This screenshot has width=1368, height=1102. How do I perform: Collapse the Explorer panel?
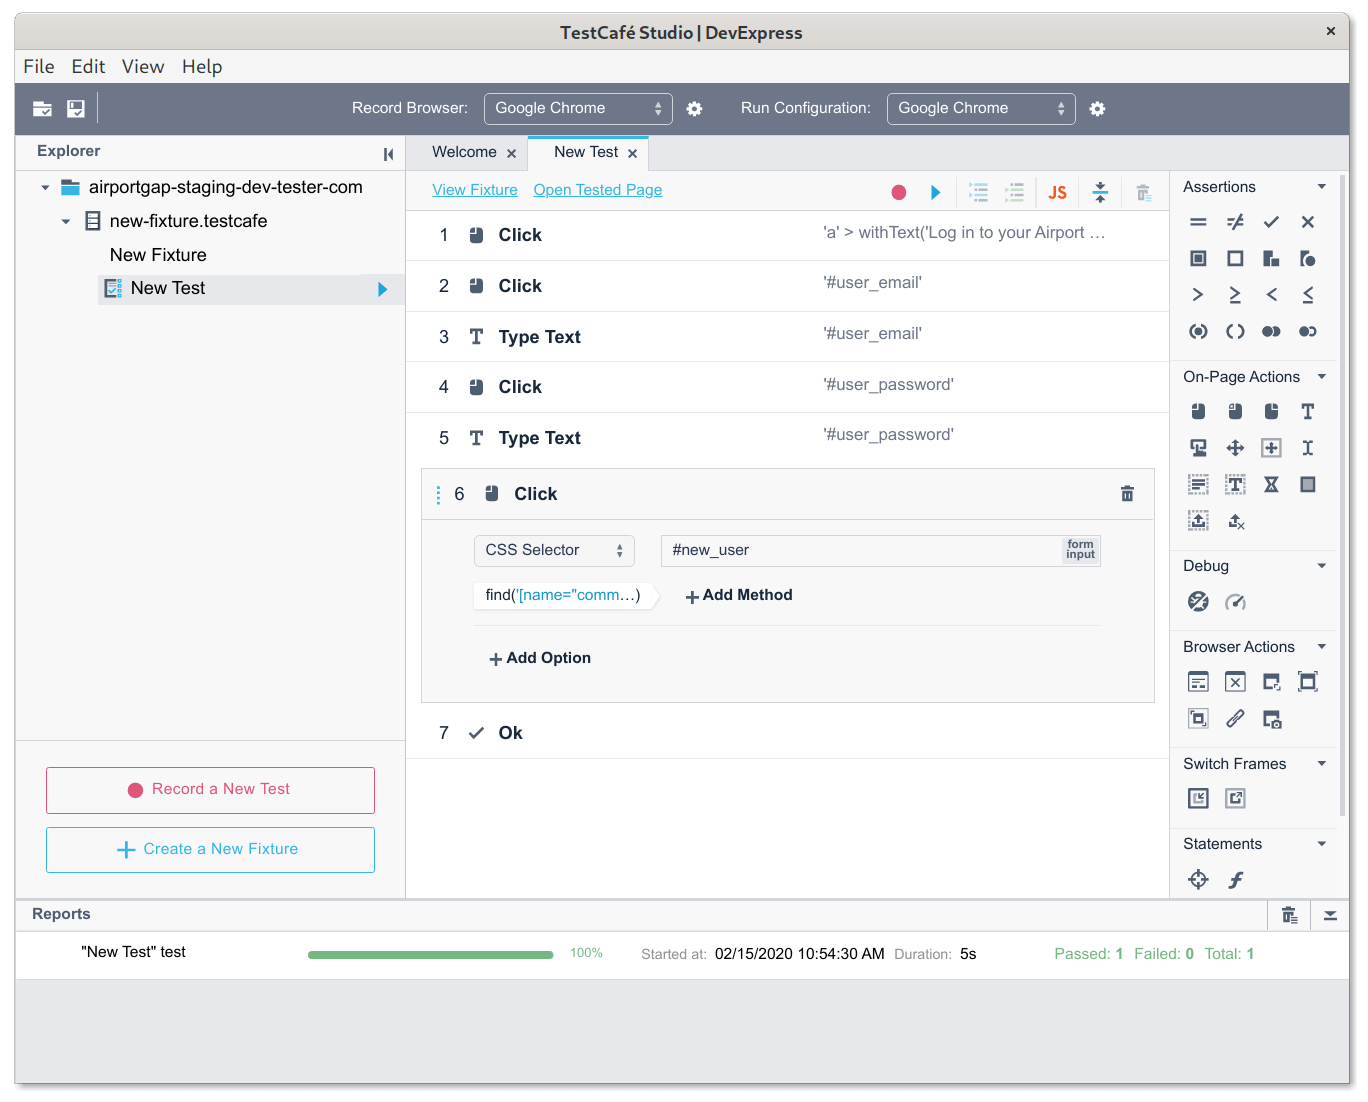coord(388,154)
